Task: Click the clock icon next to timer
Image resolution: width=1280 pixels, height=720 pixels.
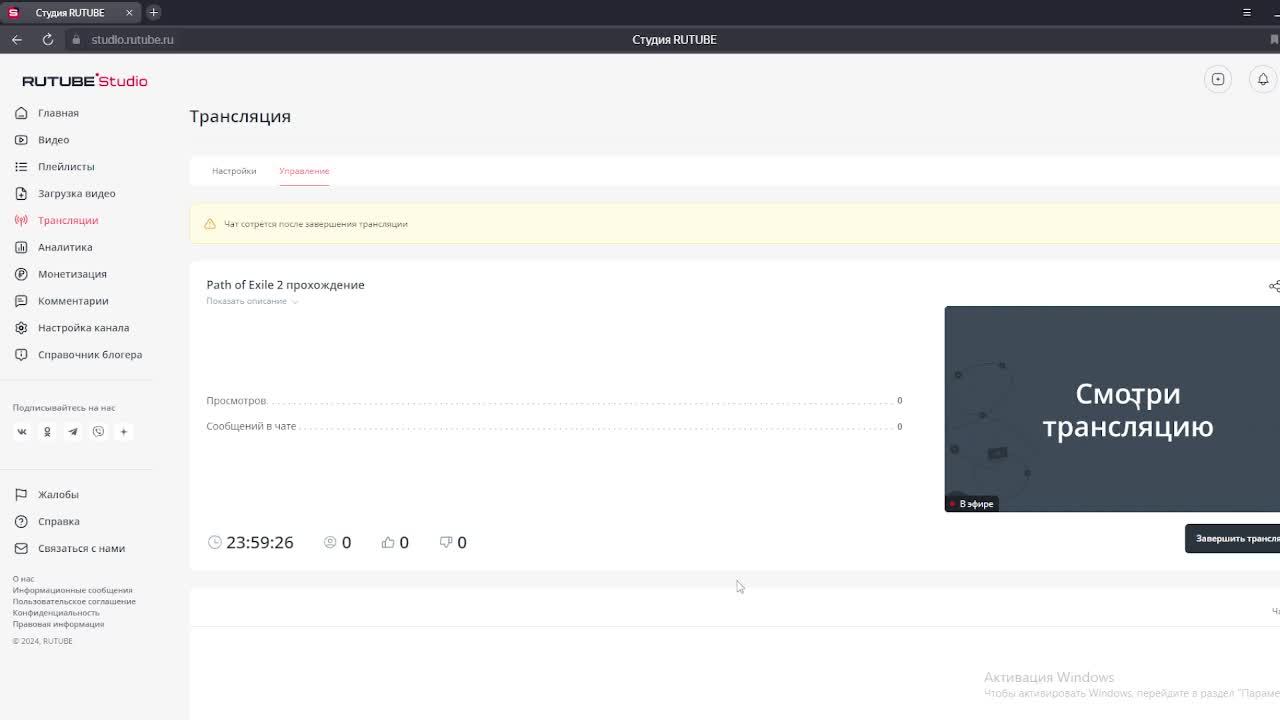Action: tap(215, 542)
